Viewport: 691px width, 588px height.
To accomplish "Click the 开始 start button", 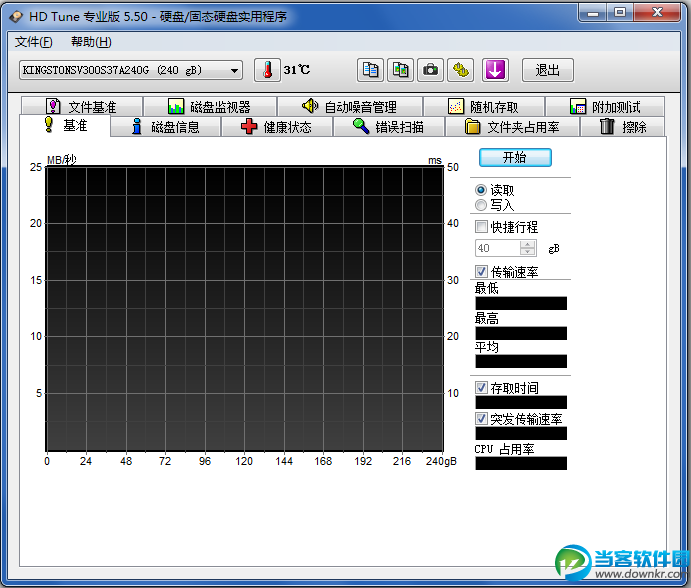I will pyautogui.click(x=515, y=157).
